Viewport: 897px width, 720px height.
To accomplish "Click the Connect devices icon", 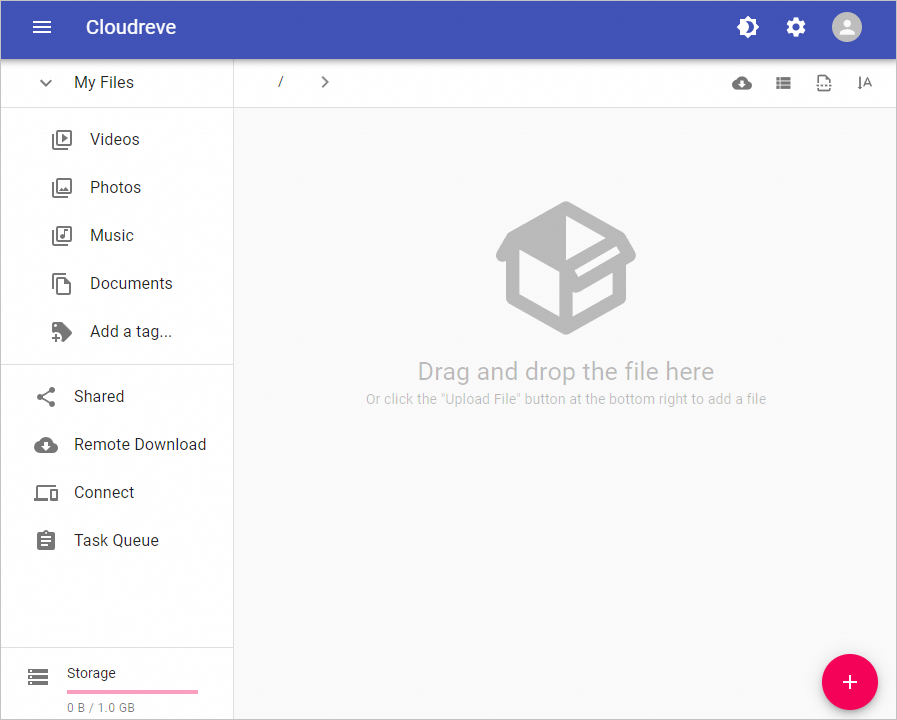I will coord(46,493).
